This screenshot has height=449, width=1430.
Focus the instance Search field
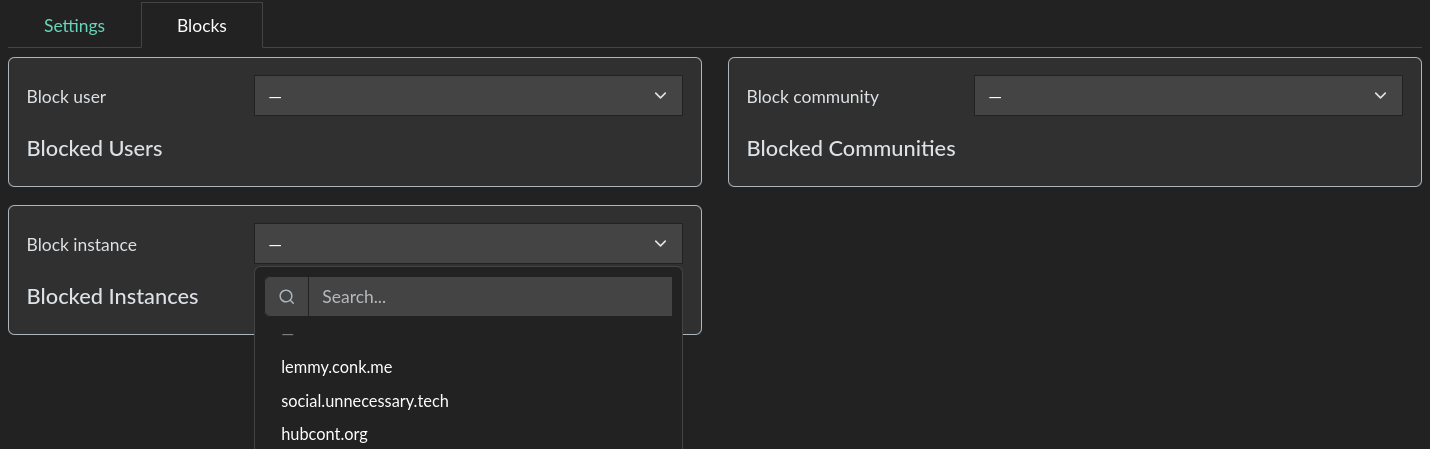click(490, 297)
